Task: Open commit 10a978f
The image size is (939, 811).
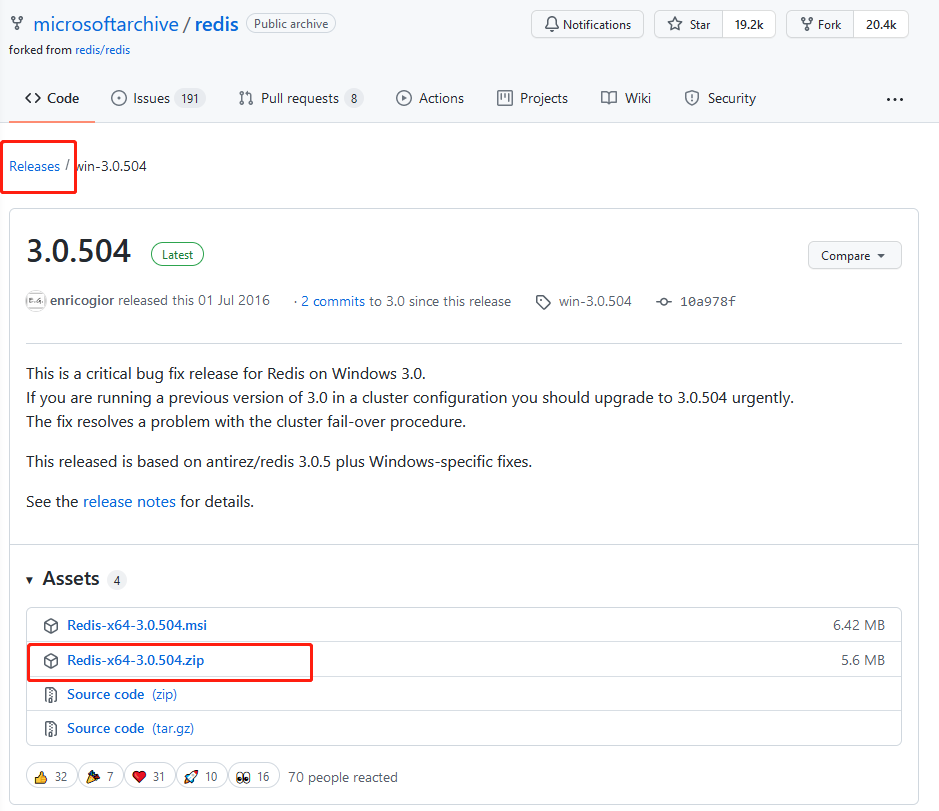Action: (708, 301)
